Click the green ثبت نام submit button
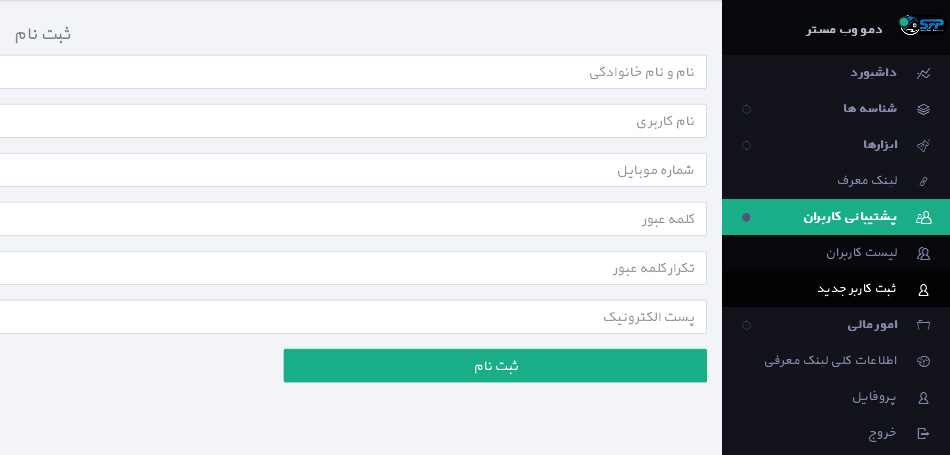Screen dimensions: 950x455 click(x=495, y=365)
